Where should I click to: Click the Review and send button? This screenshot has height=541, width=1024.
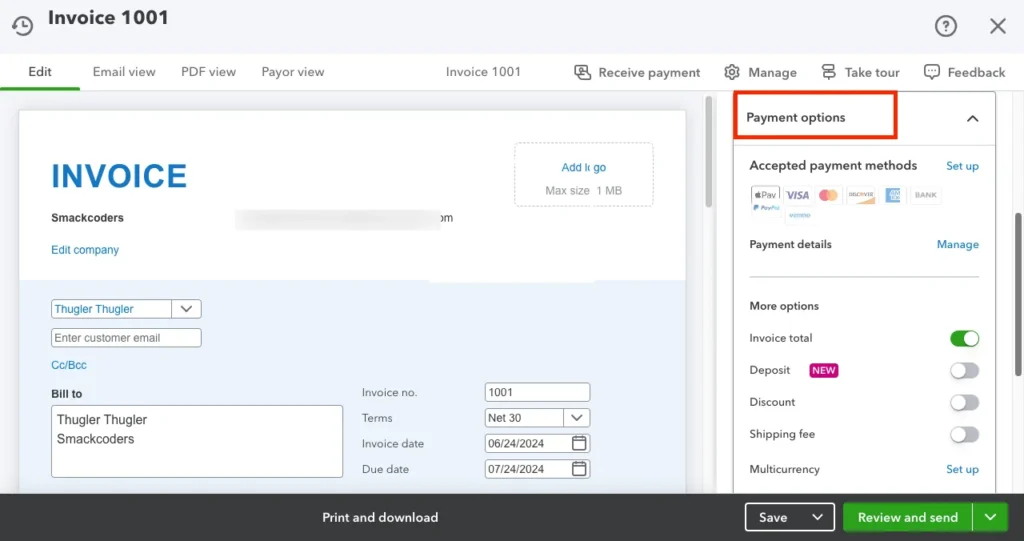pyautogui.click(x=908, y=517)
